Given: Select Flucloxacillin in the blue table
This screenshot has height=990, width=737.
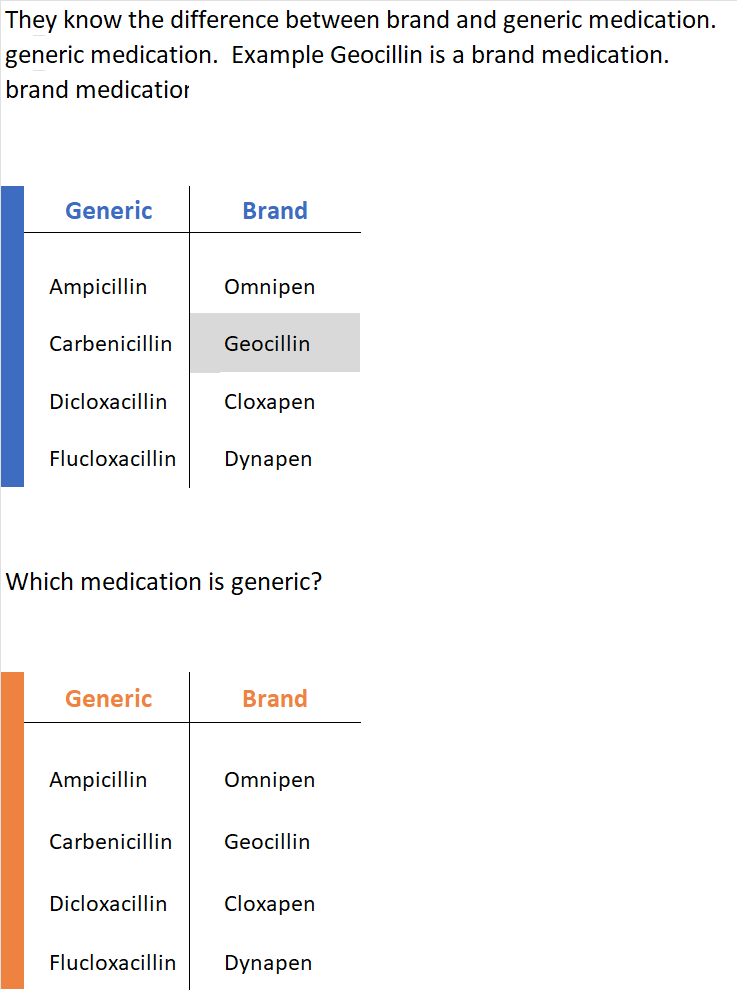Looking at the screenshot, I should (113, 459).
